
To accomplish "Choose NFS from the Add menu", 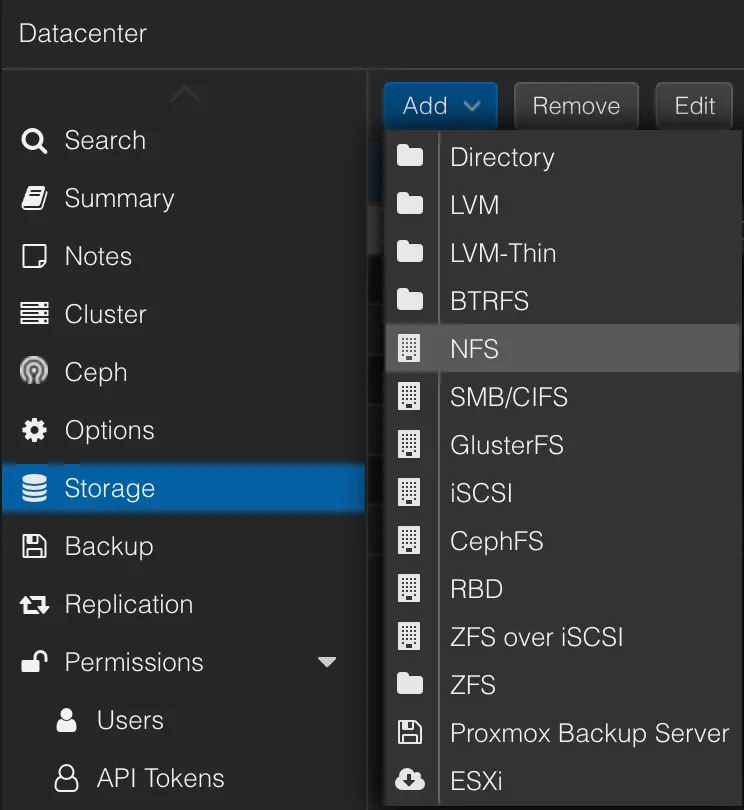I will pos(475,349).
